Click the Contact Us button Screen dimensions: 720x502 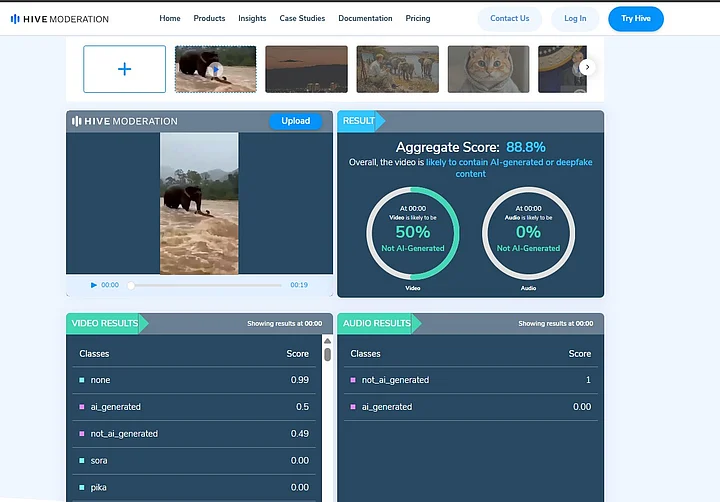509,18
